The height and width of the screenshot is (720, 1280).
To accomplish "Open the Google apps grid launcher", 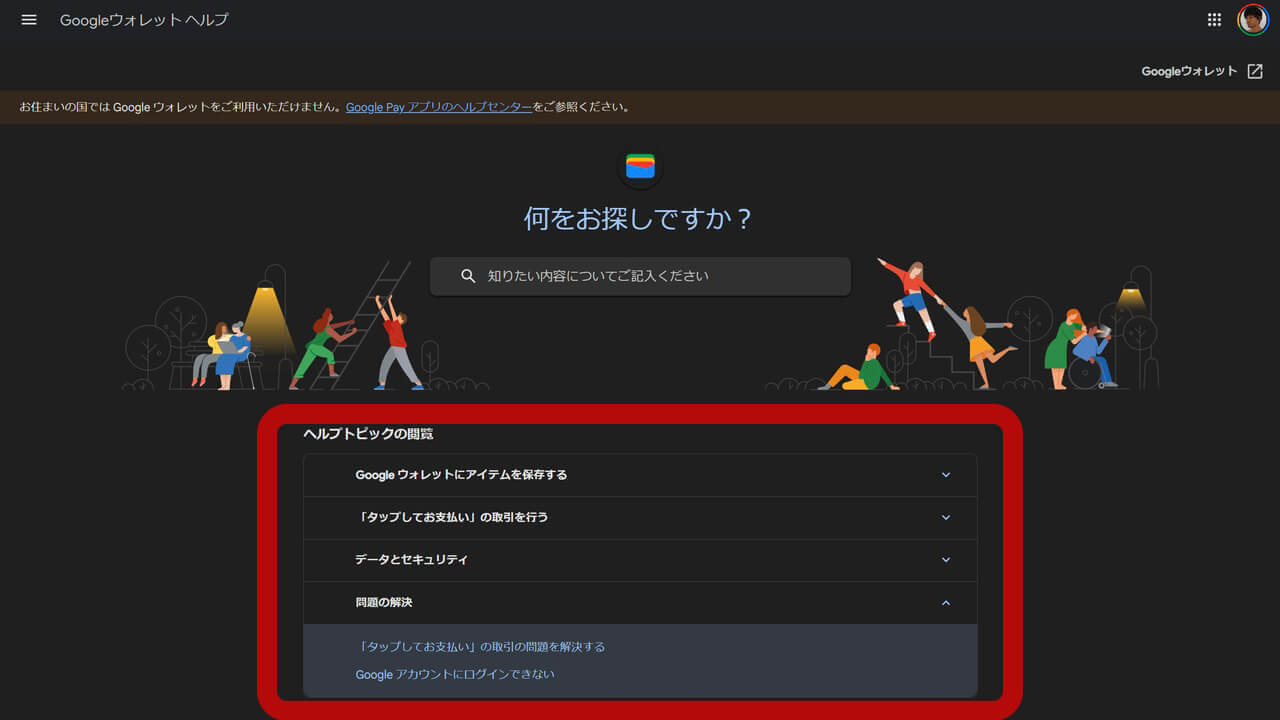I will click(1213, 19).
